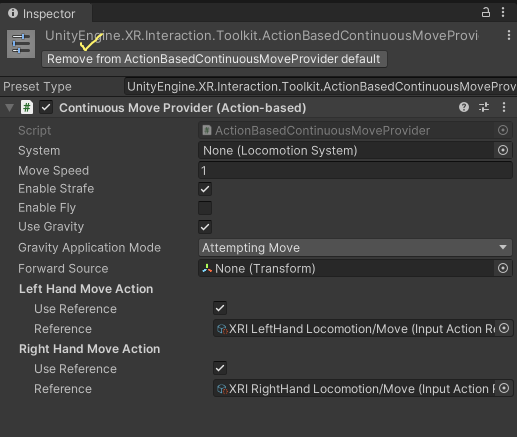Click the input action icon in RightHand reference

coord(222,389)
